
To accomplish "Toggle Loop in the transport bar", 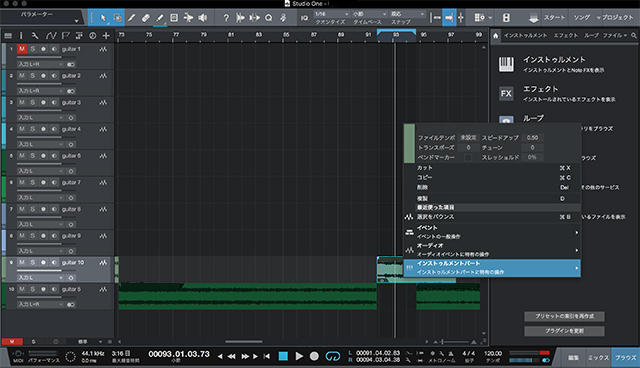I will pyautogui.click(x=333, y=356).
